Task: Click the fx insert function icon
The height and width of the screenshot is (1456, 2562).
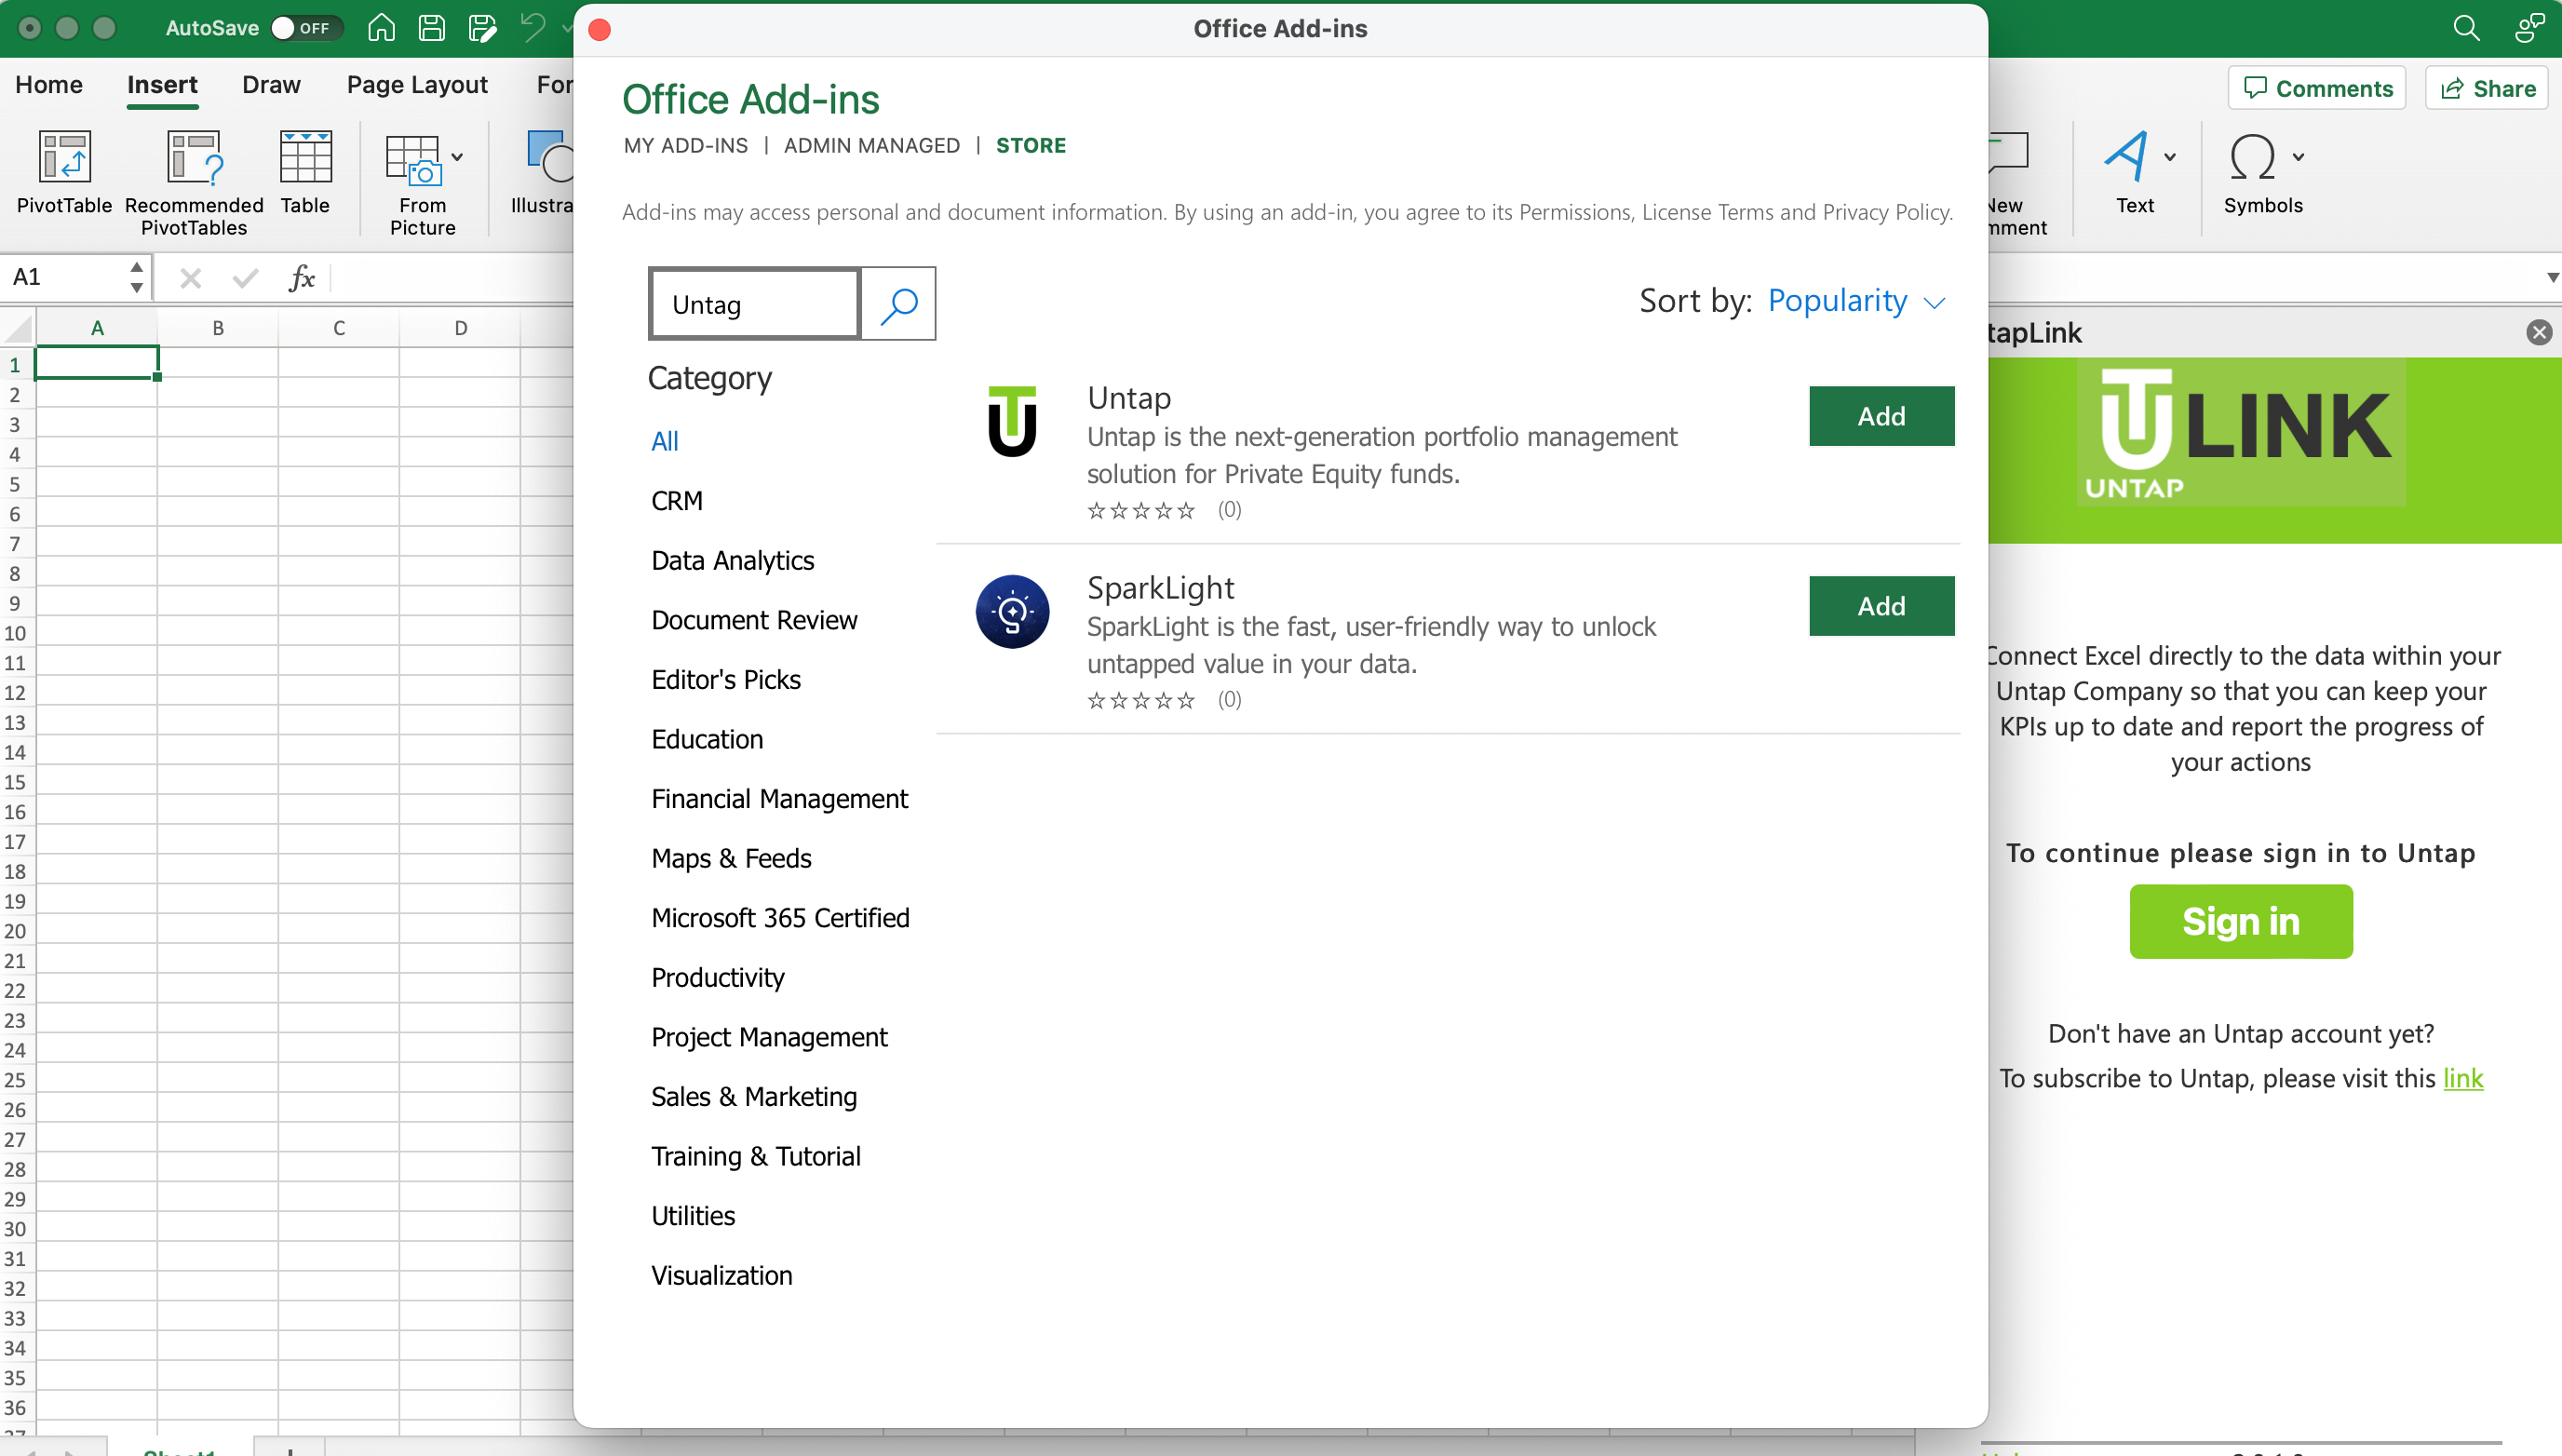Action: [301, 278]
